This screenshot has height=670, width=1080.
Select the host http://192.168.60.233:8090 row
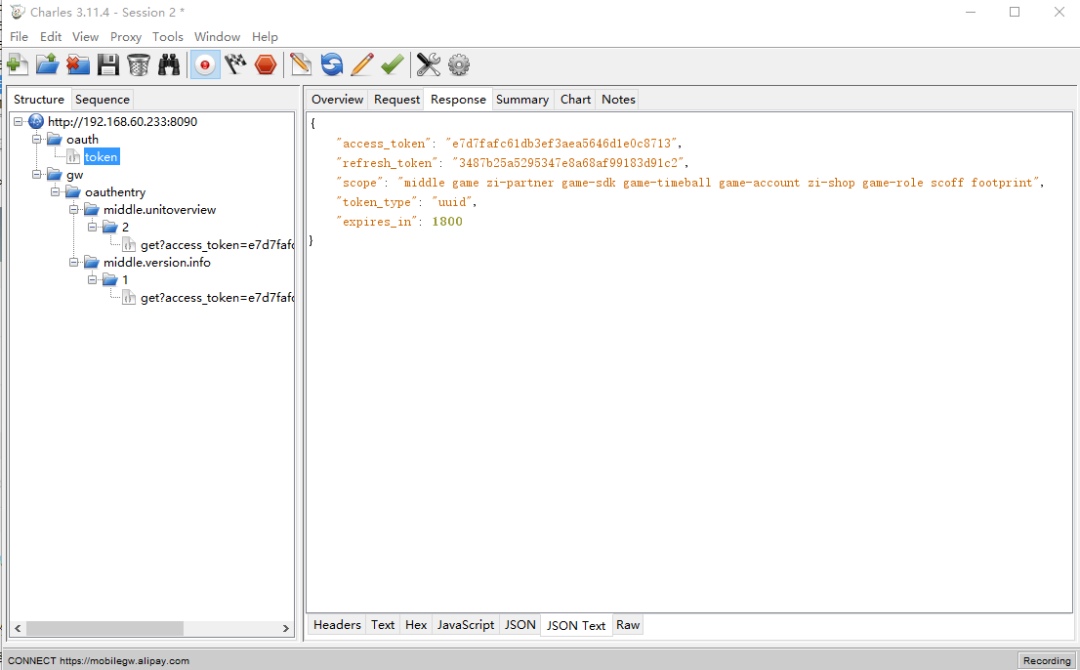click(122, 122)
